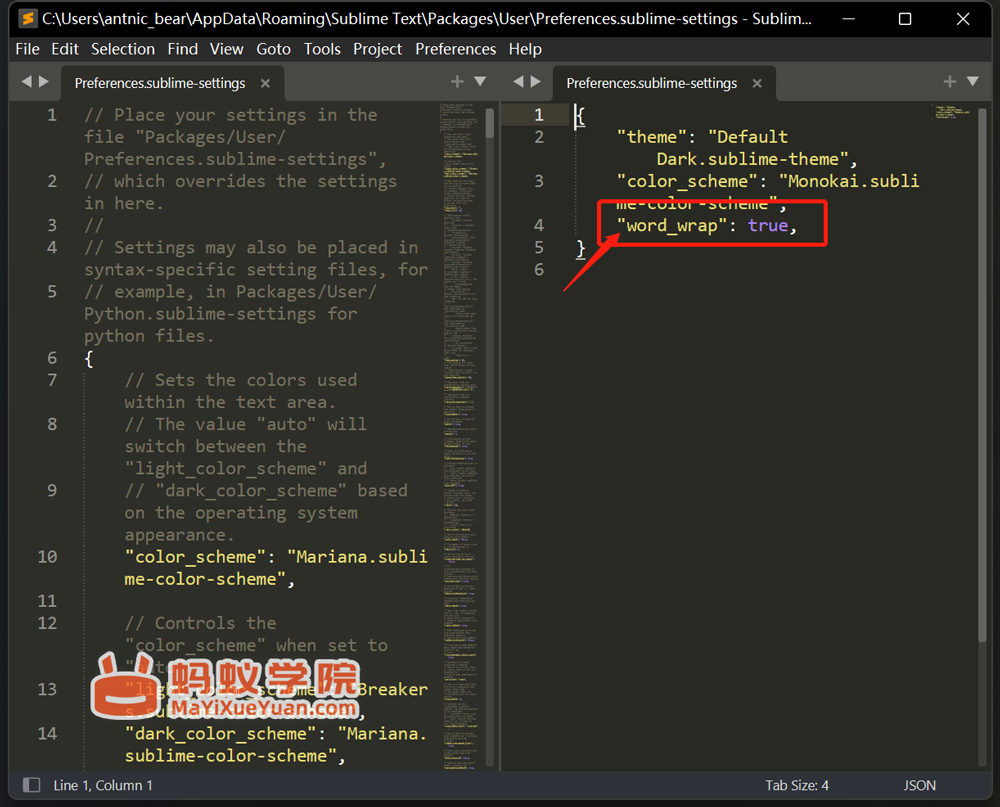Click the value true after word_wrap
This screenshot has height=807, width=1000.
(768, 225)
